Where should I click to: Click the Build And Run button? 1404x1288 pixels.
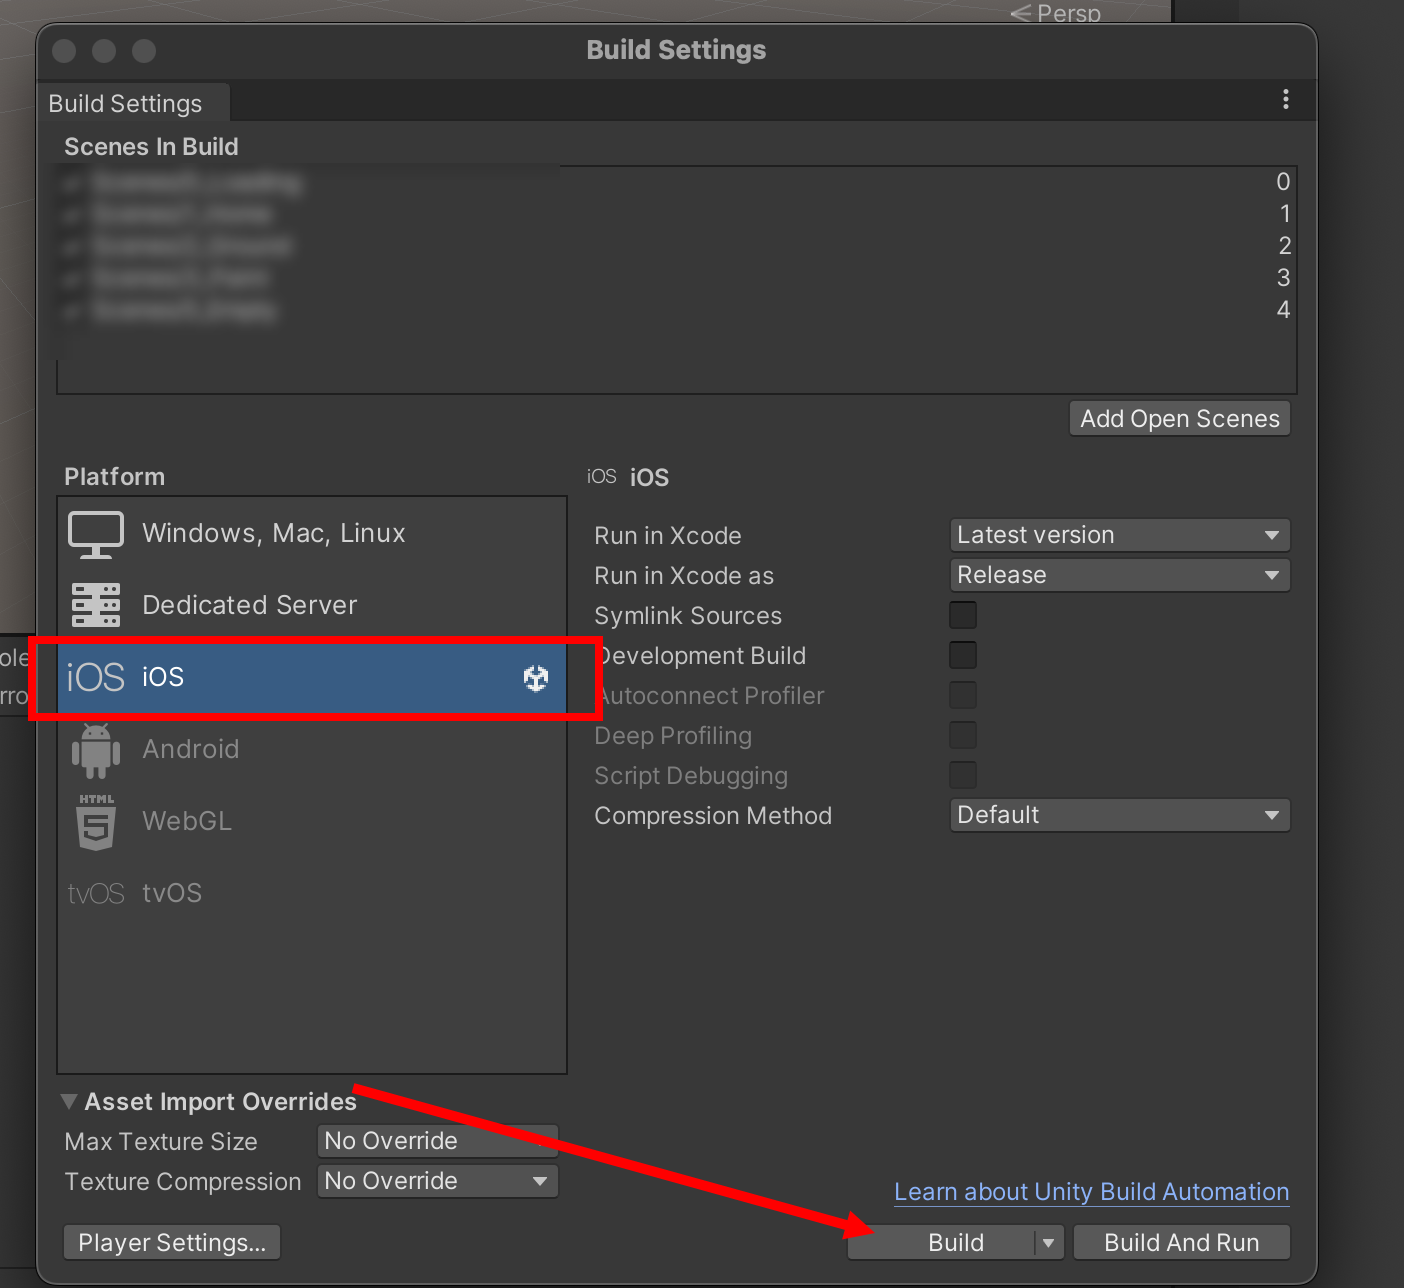[1182, 1243]
